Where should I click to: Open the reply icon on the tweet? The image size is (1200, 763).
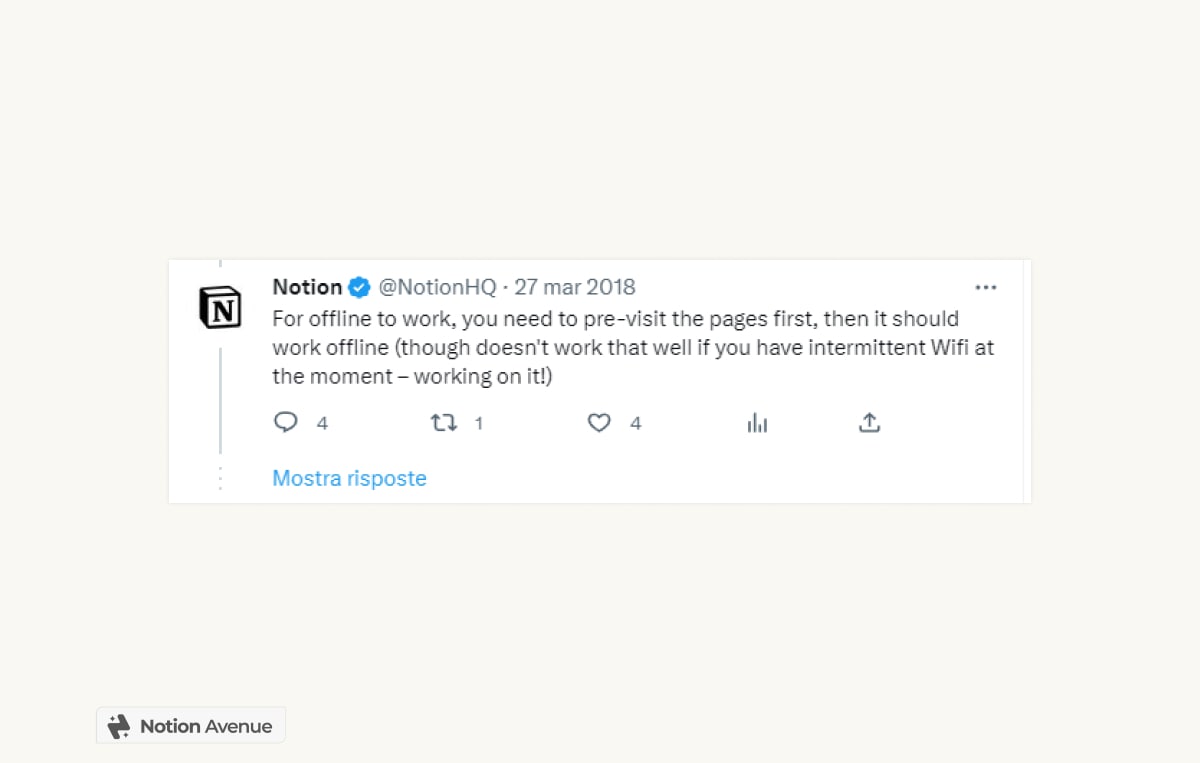(x=286, y=422)
